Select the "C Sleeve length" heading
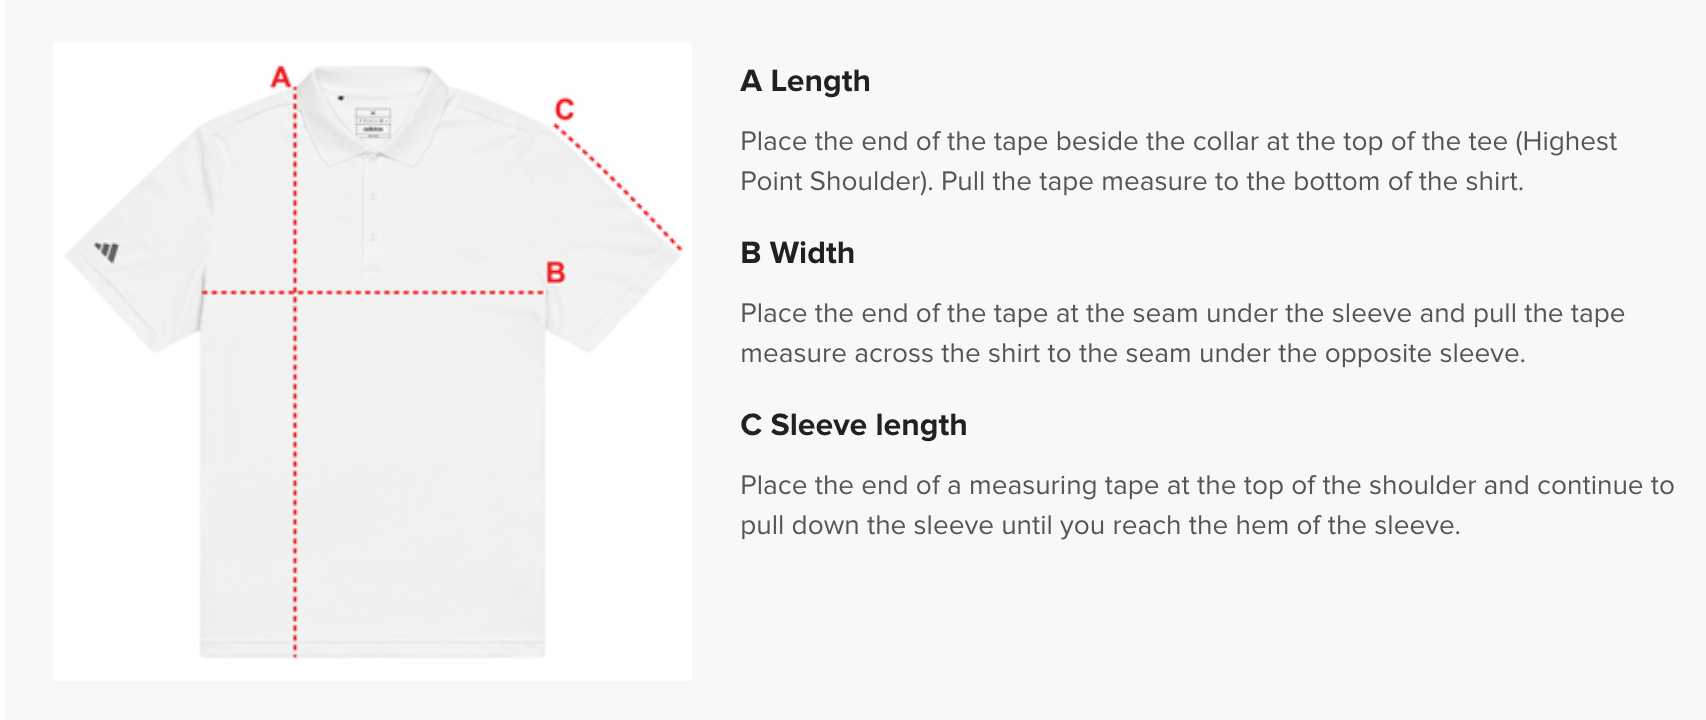 coord(853,425)
